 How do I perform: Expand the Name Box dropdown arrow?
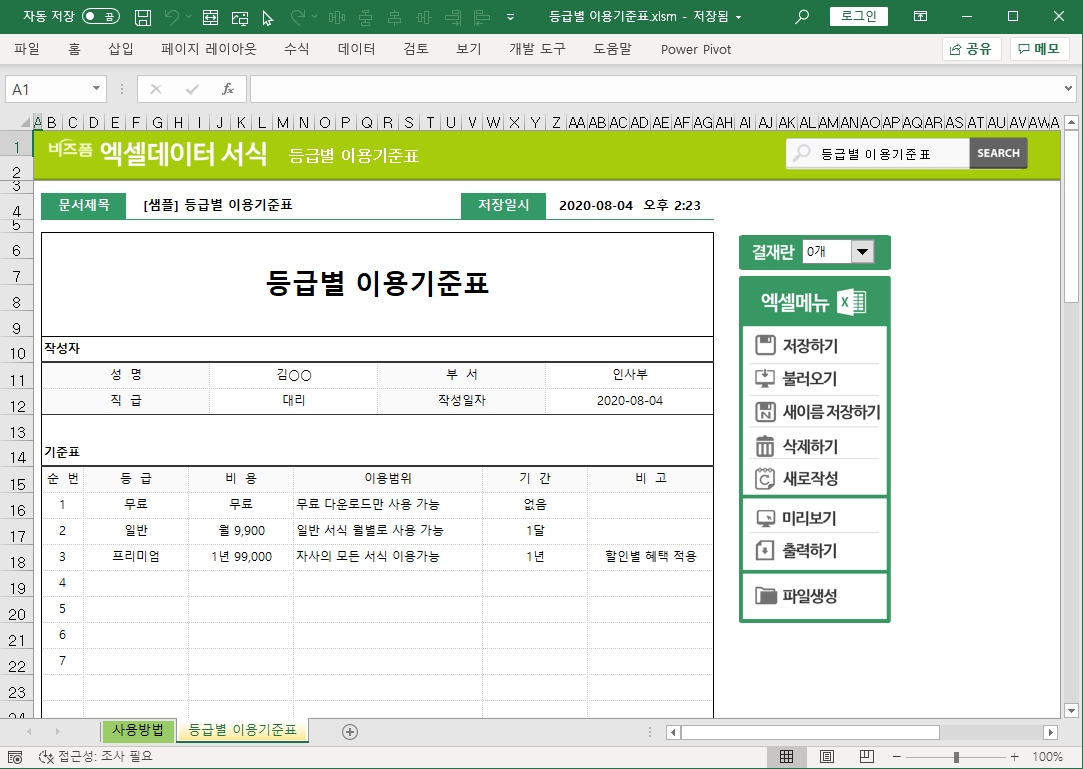pos(97,89)
